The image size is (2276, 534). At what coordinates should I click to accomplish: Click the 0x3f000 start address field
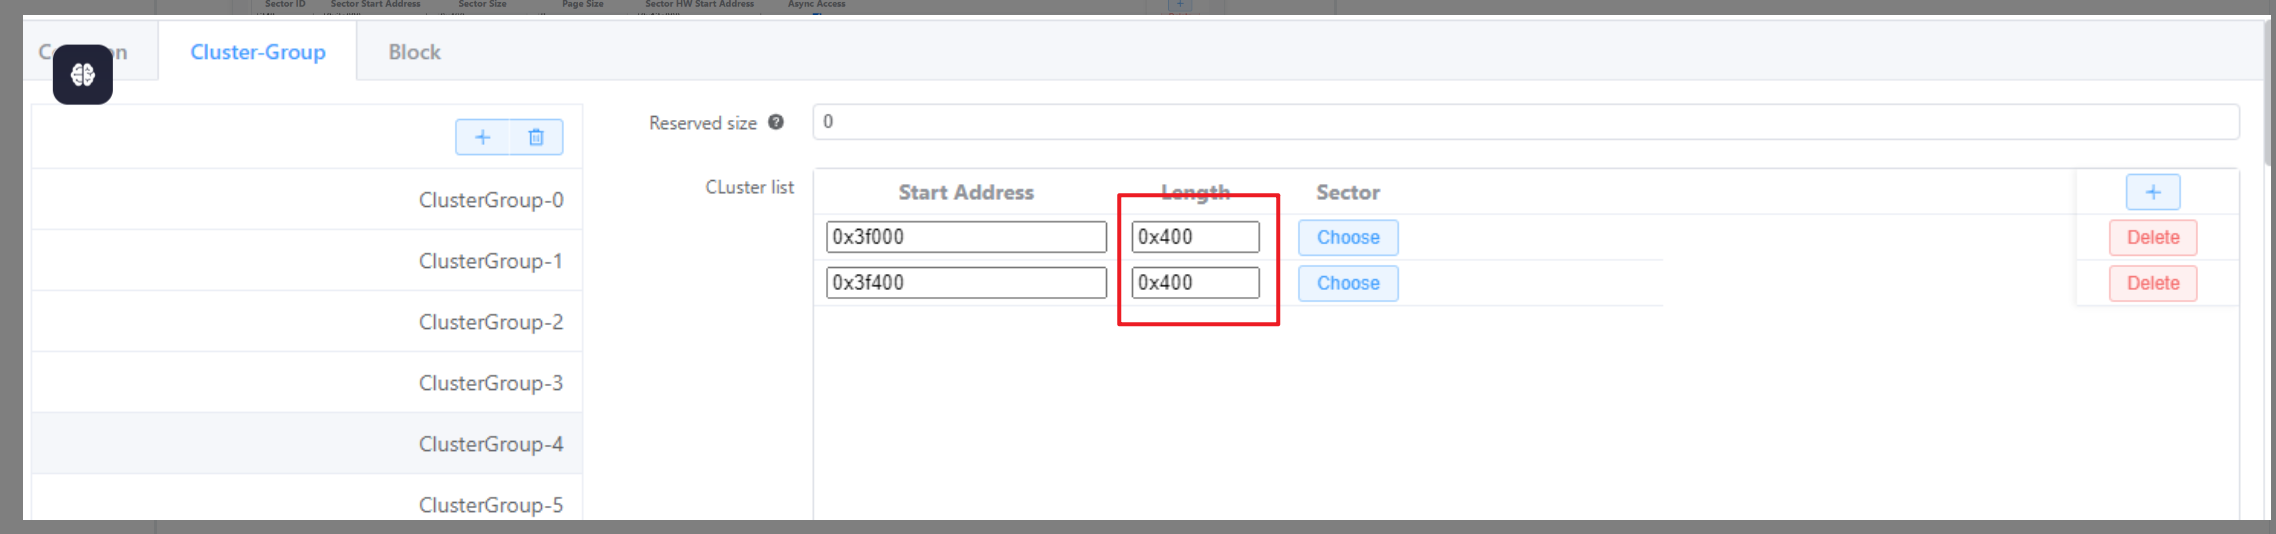pyautogui.click(x=966, y=237)
